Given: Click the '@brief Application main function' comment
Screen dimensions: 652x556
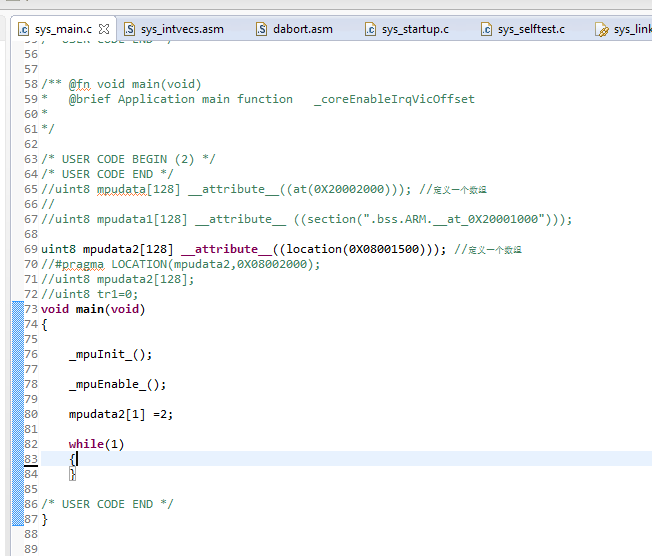Looking at the screenshot, I should (x=180, y=99).
